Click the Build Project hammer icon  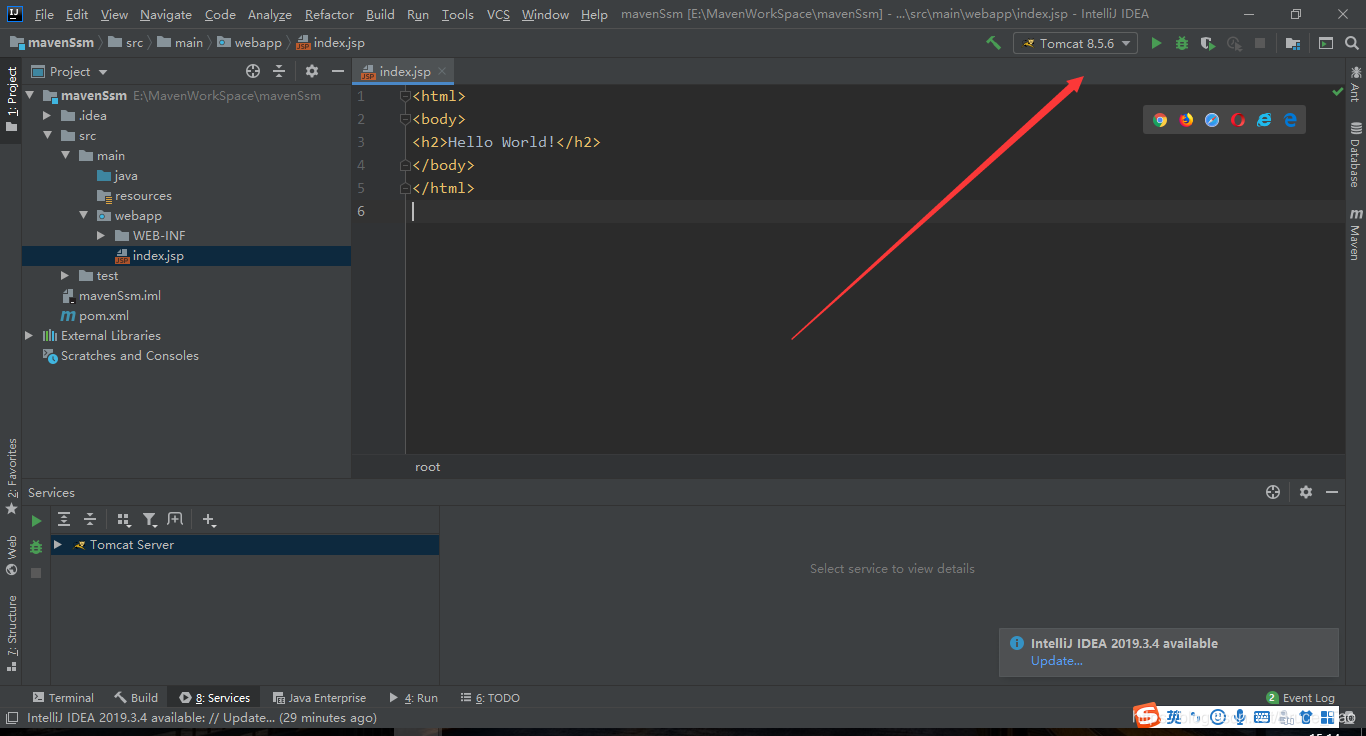993,43
